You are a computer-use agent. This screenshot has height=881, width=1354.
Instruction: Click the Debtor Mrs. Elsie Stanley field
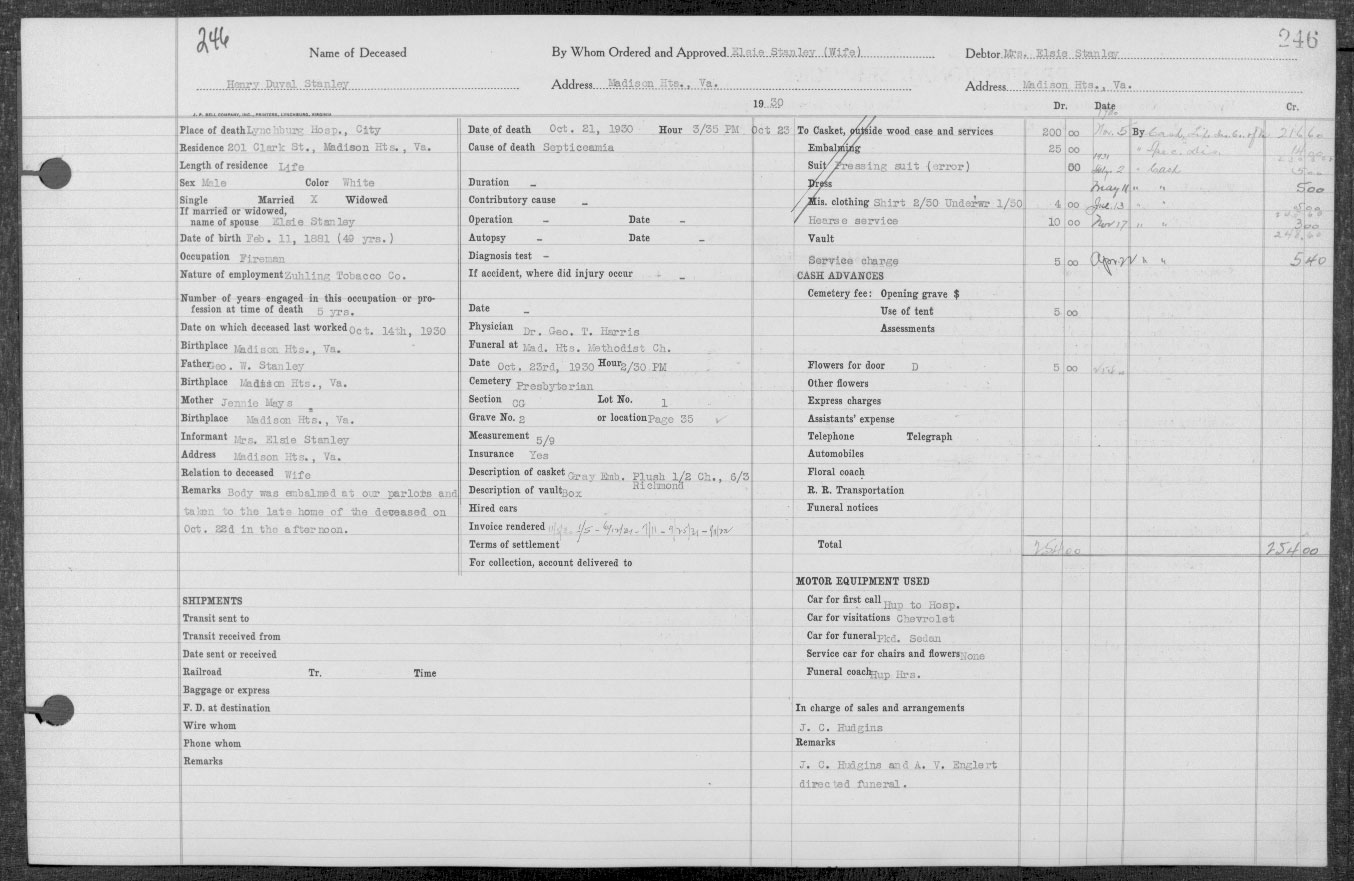click(x=1042, y=53)
